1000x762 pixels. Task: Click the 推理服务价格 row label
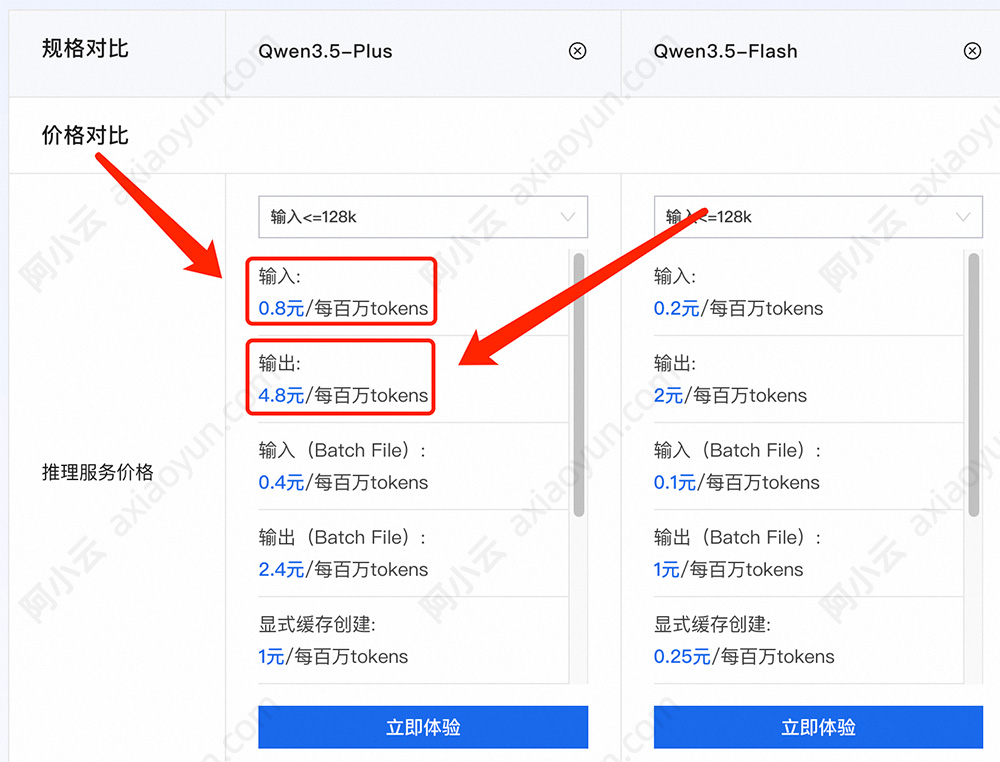(95, 472)
